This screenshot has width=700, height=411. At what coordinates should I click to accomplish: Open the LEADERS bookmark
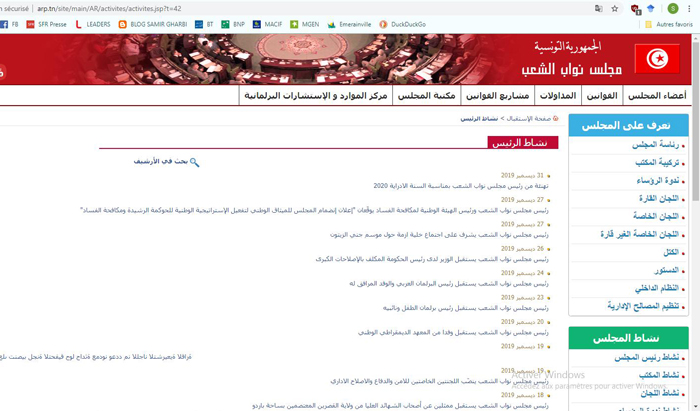pyautogui.click(x=93, y=25)
